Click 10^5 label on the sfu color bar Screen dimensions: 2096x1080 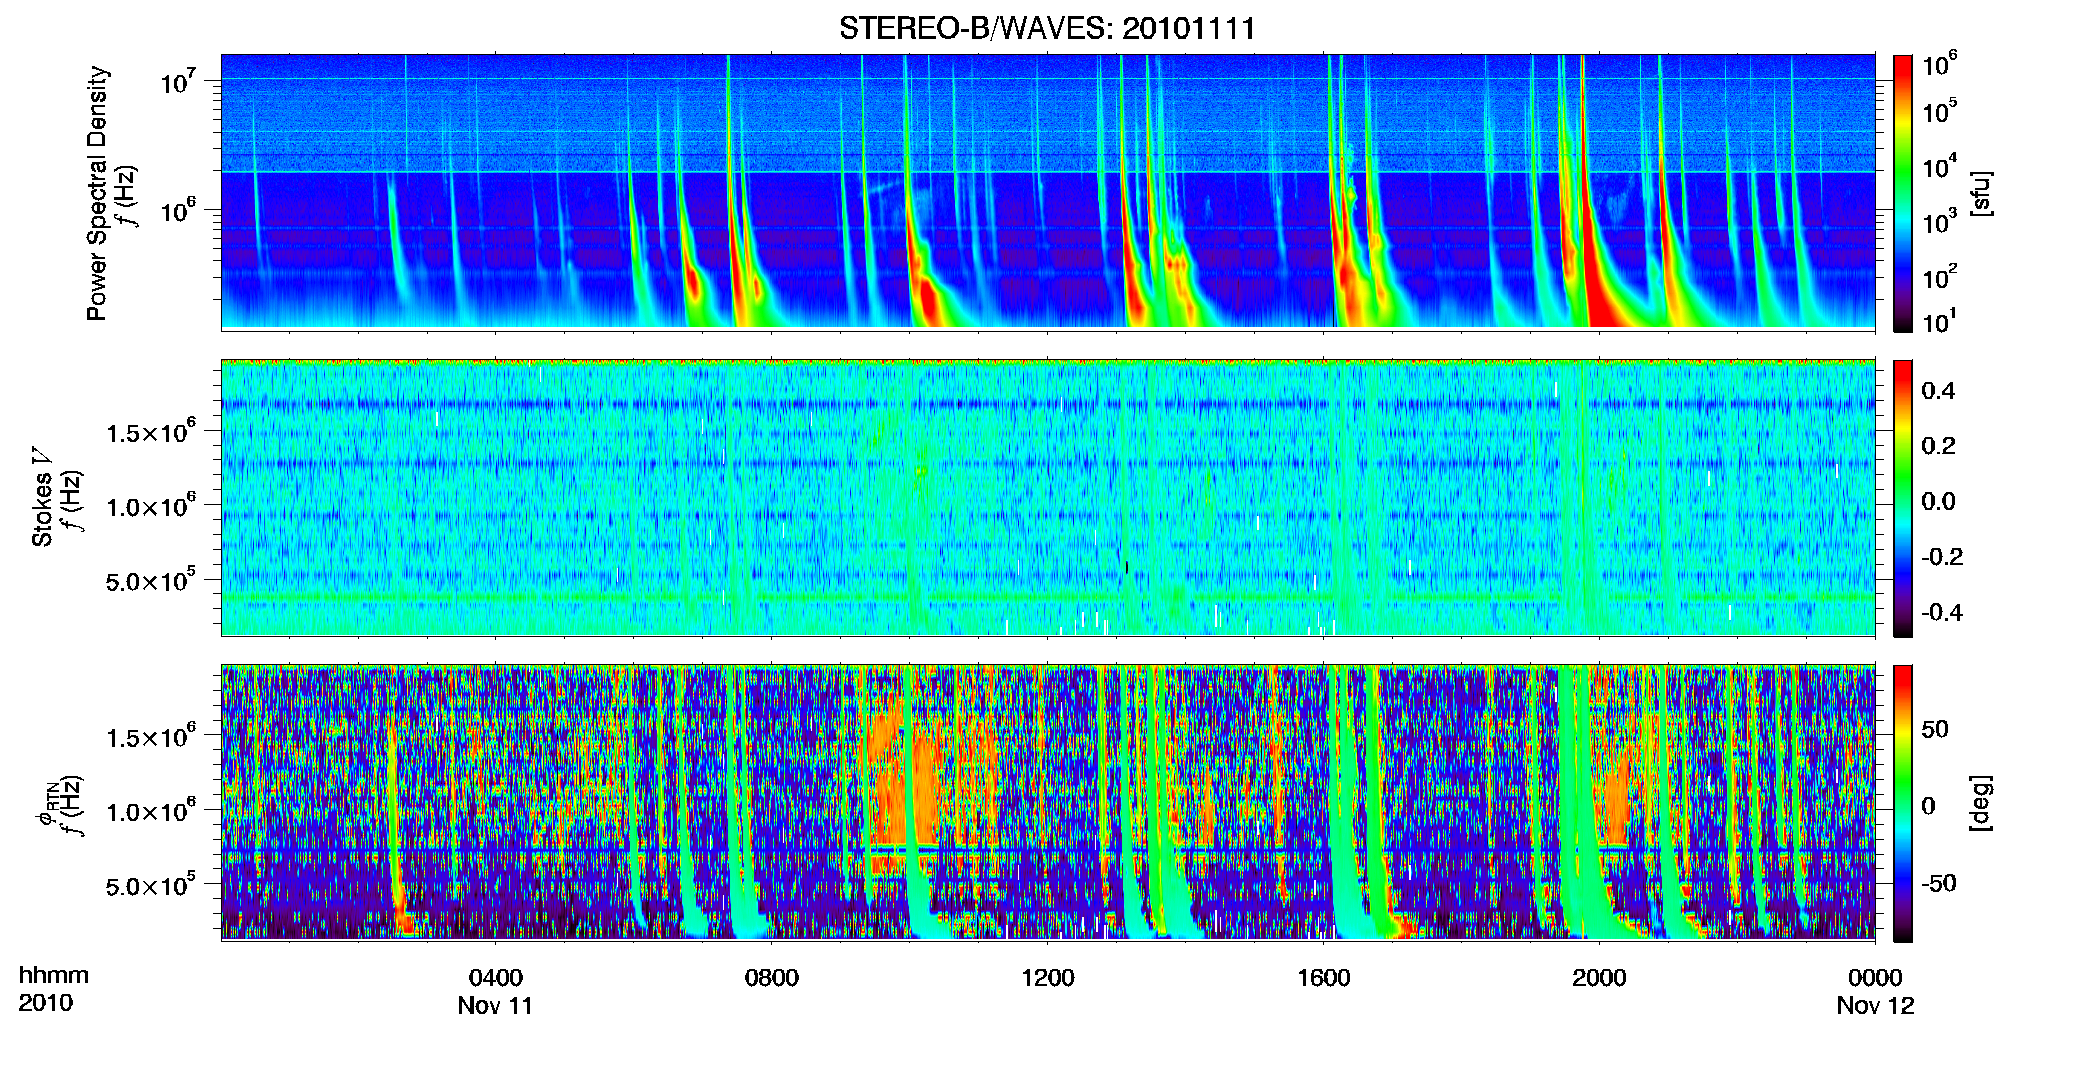click(x=1940, y=111)
